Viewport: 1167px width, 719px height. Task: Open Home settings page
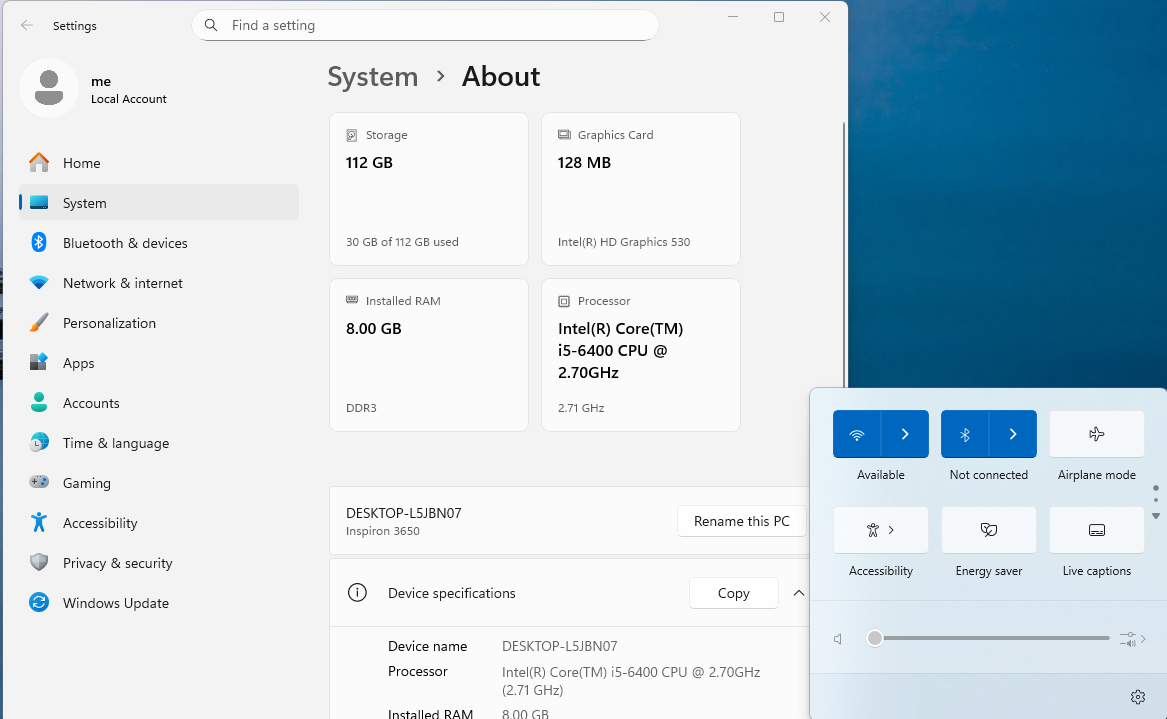pos(159,162)
